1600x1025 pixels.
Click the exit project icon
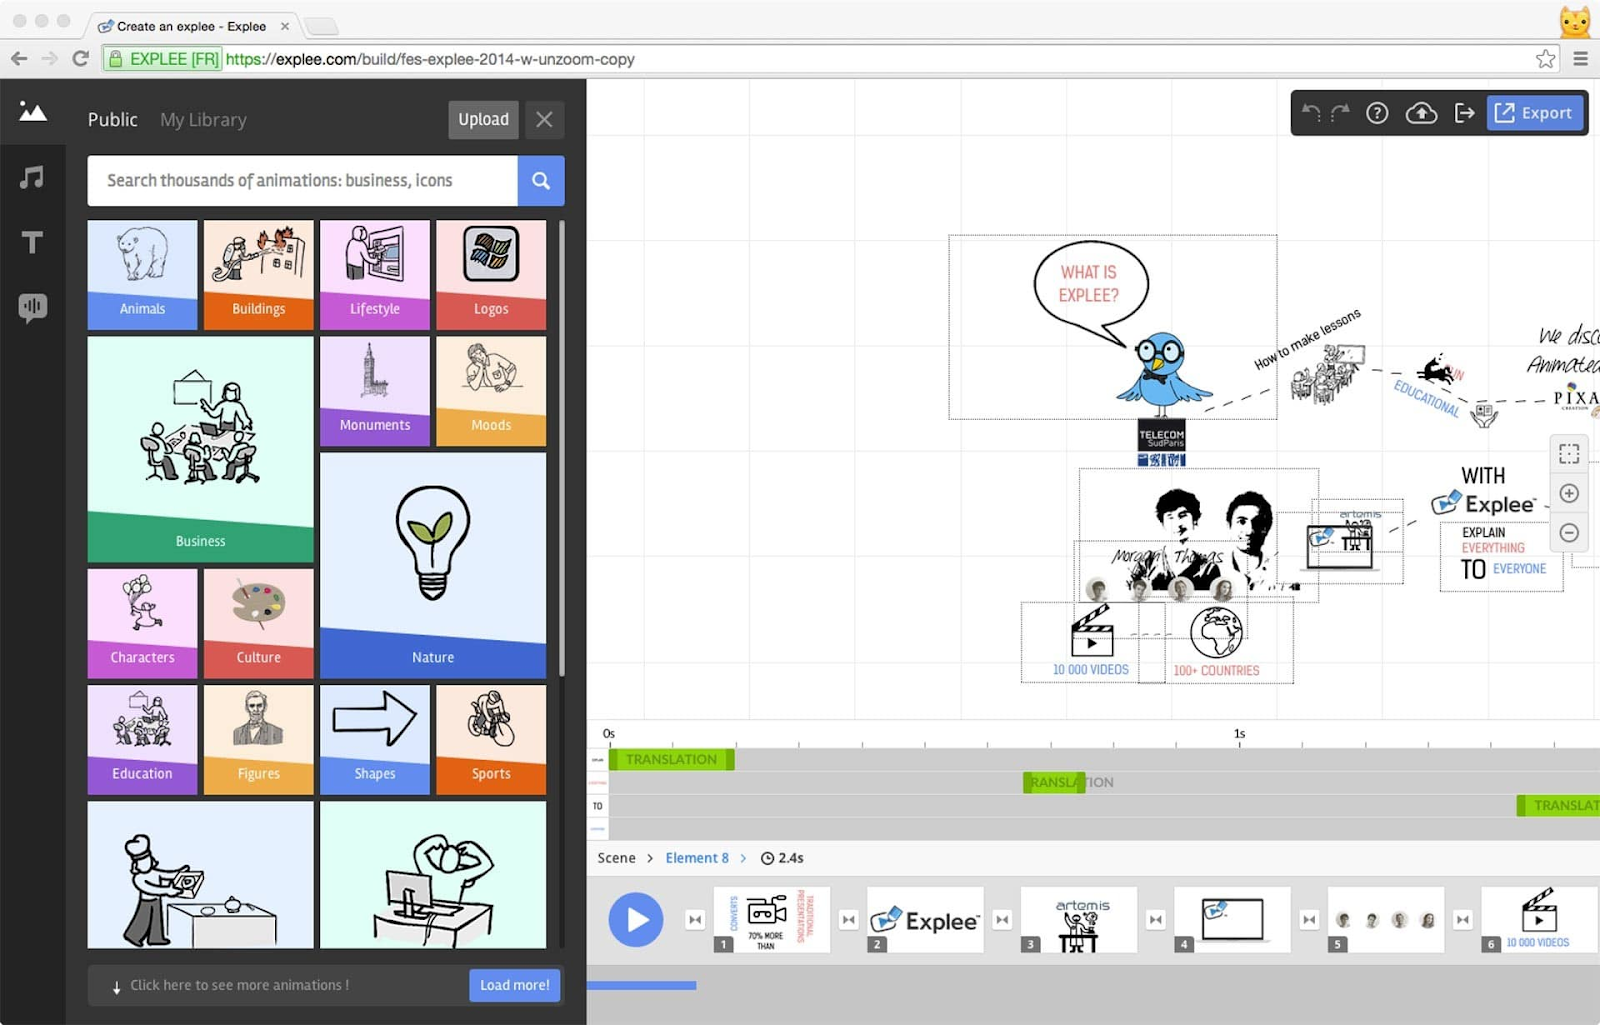tap(1465, 113)
